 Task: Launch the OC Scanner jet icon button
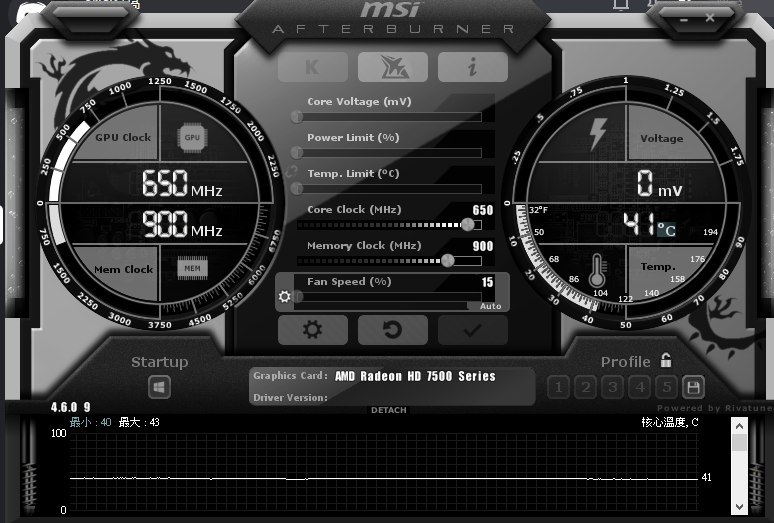(x=393, y=67)
